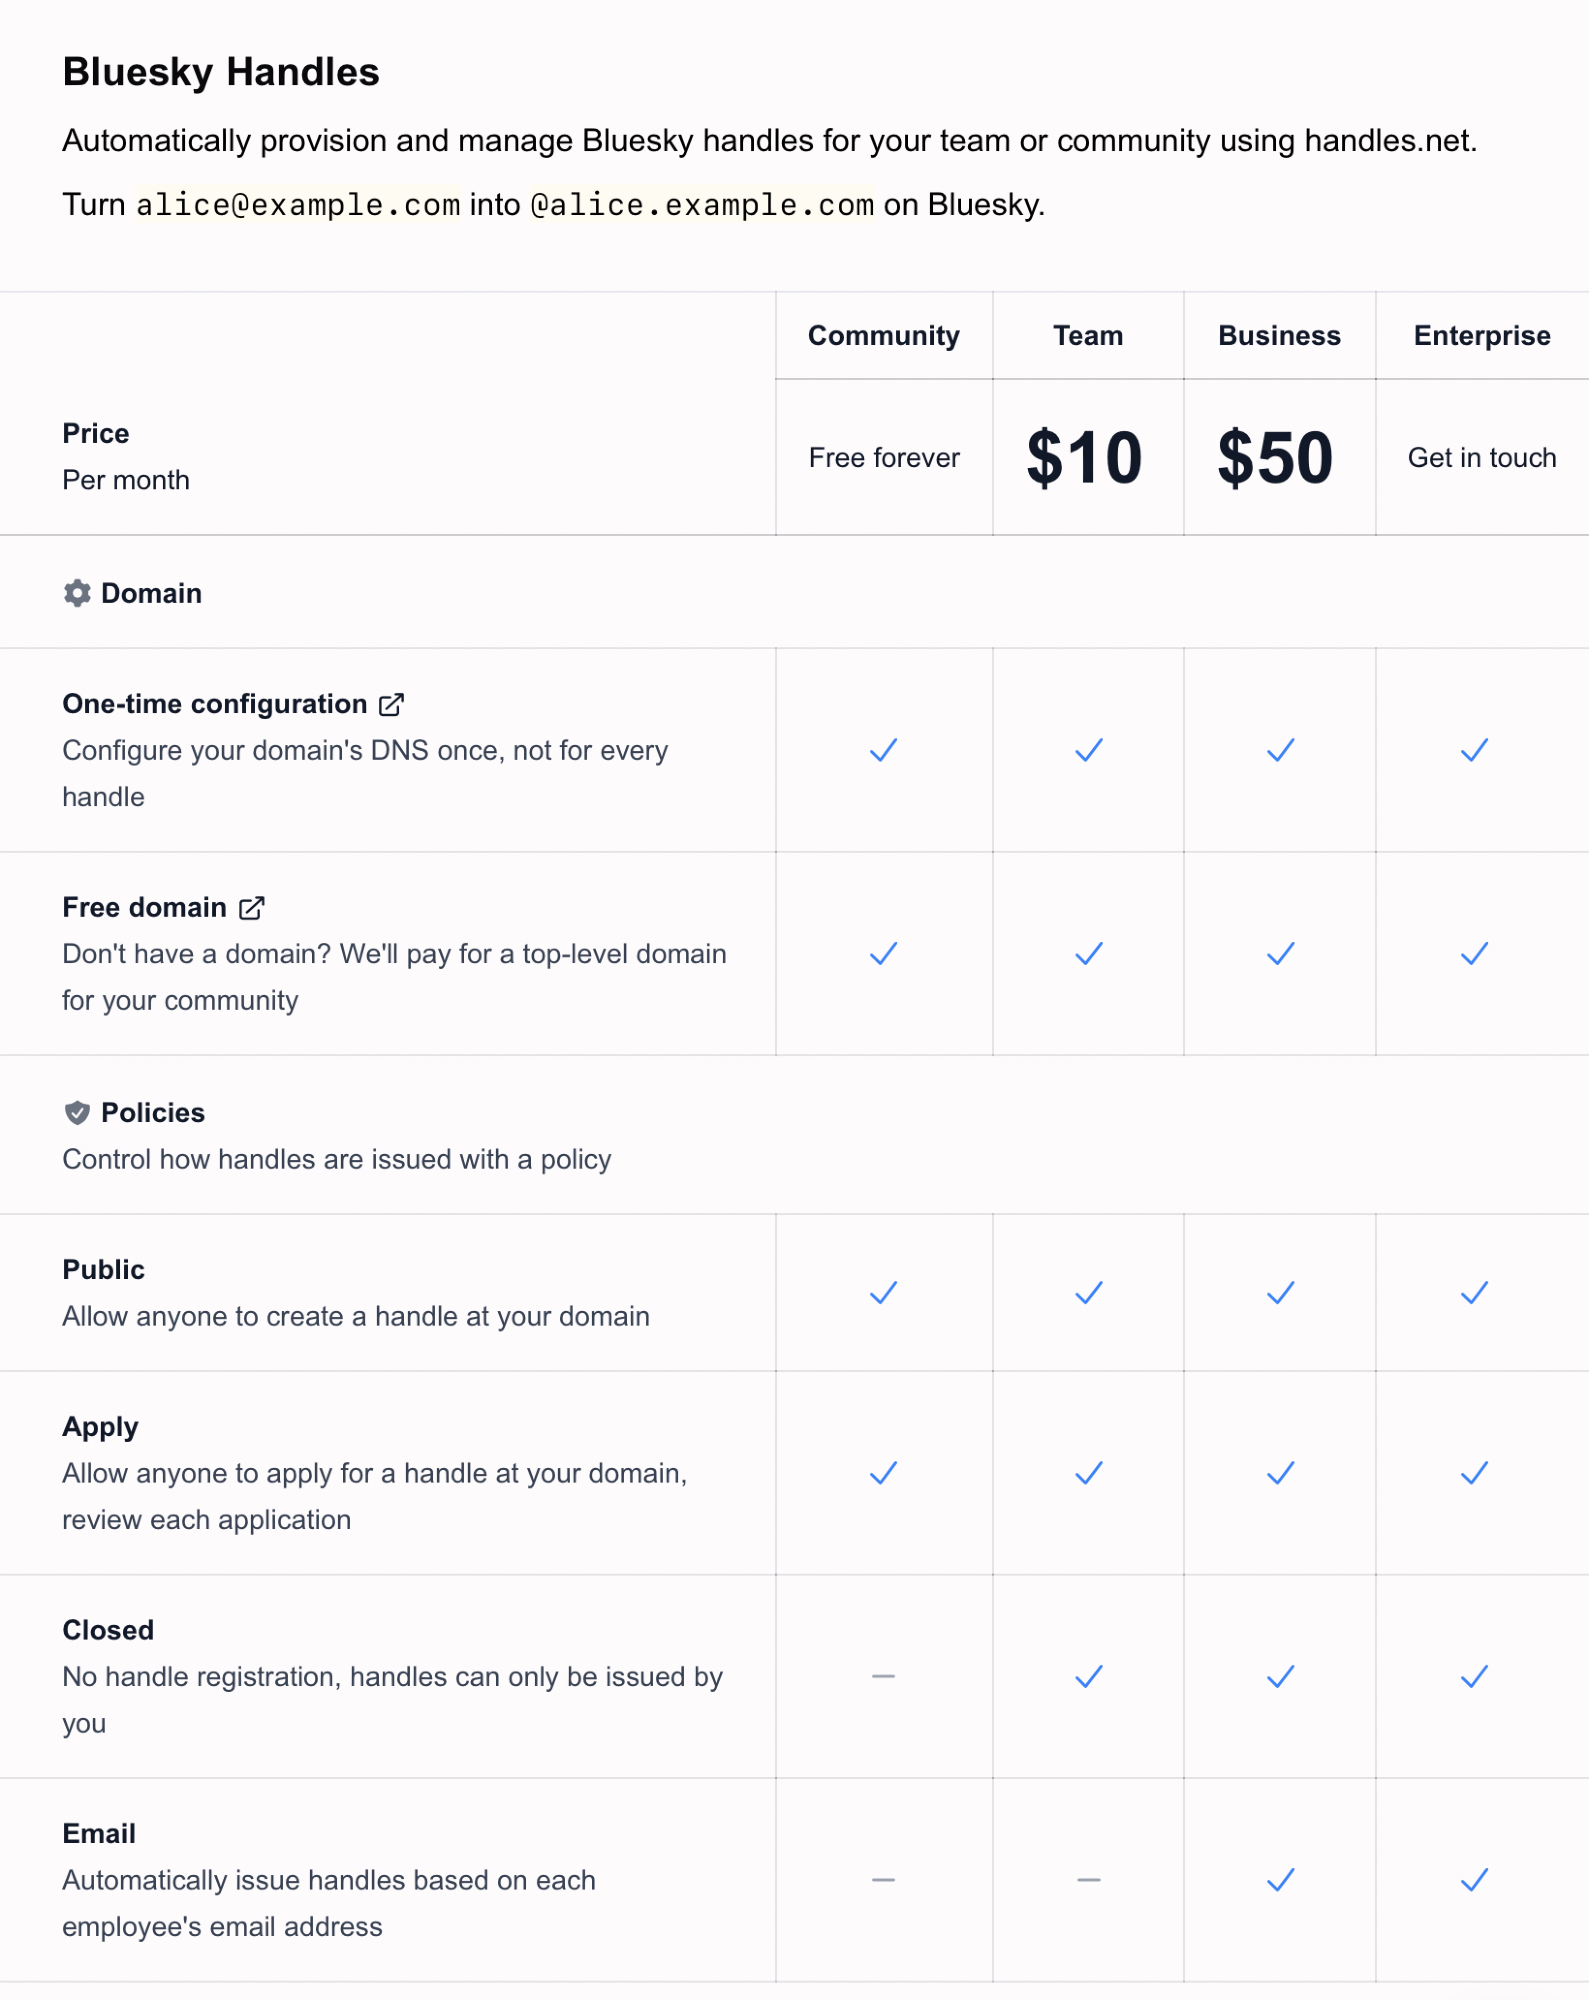Screen dimensions: 1589x2000
Task: Select the Enterprise plan column header
Action: coord(1481,336)
